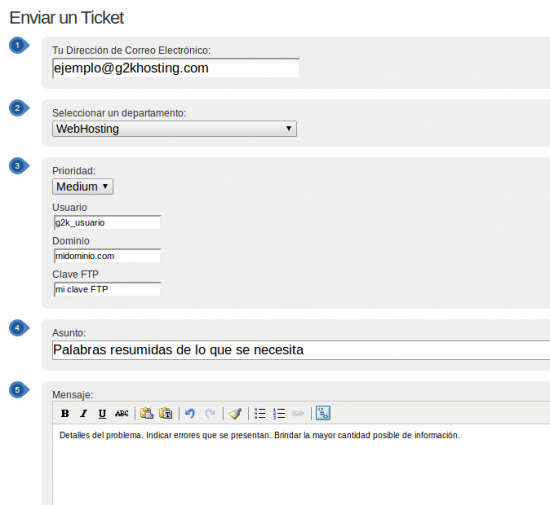Click the 'Tu Dirección de Correo Electrónico:' label
Screen dimensions: 550x505
pyautogui.click(x=132, y=50)
